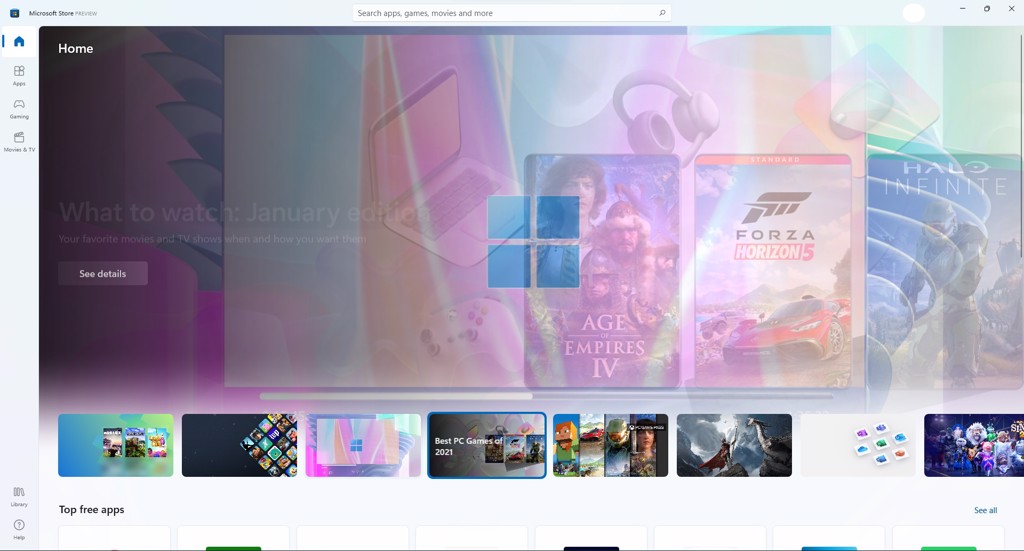Select the Windows 11 logo thumbnail

[x=363, y=445]
